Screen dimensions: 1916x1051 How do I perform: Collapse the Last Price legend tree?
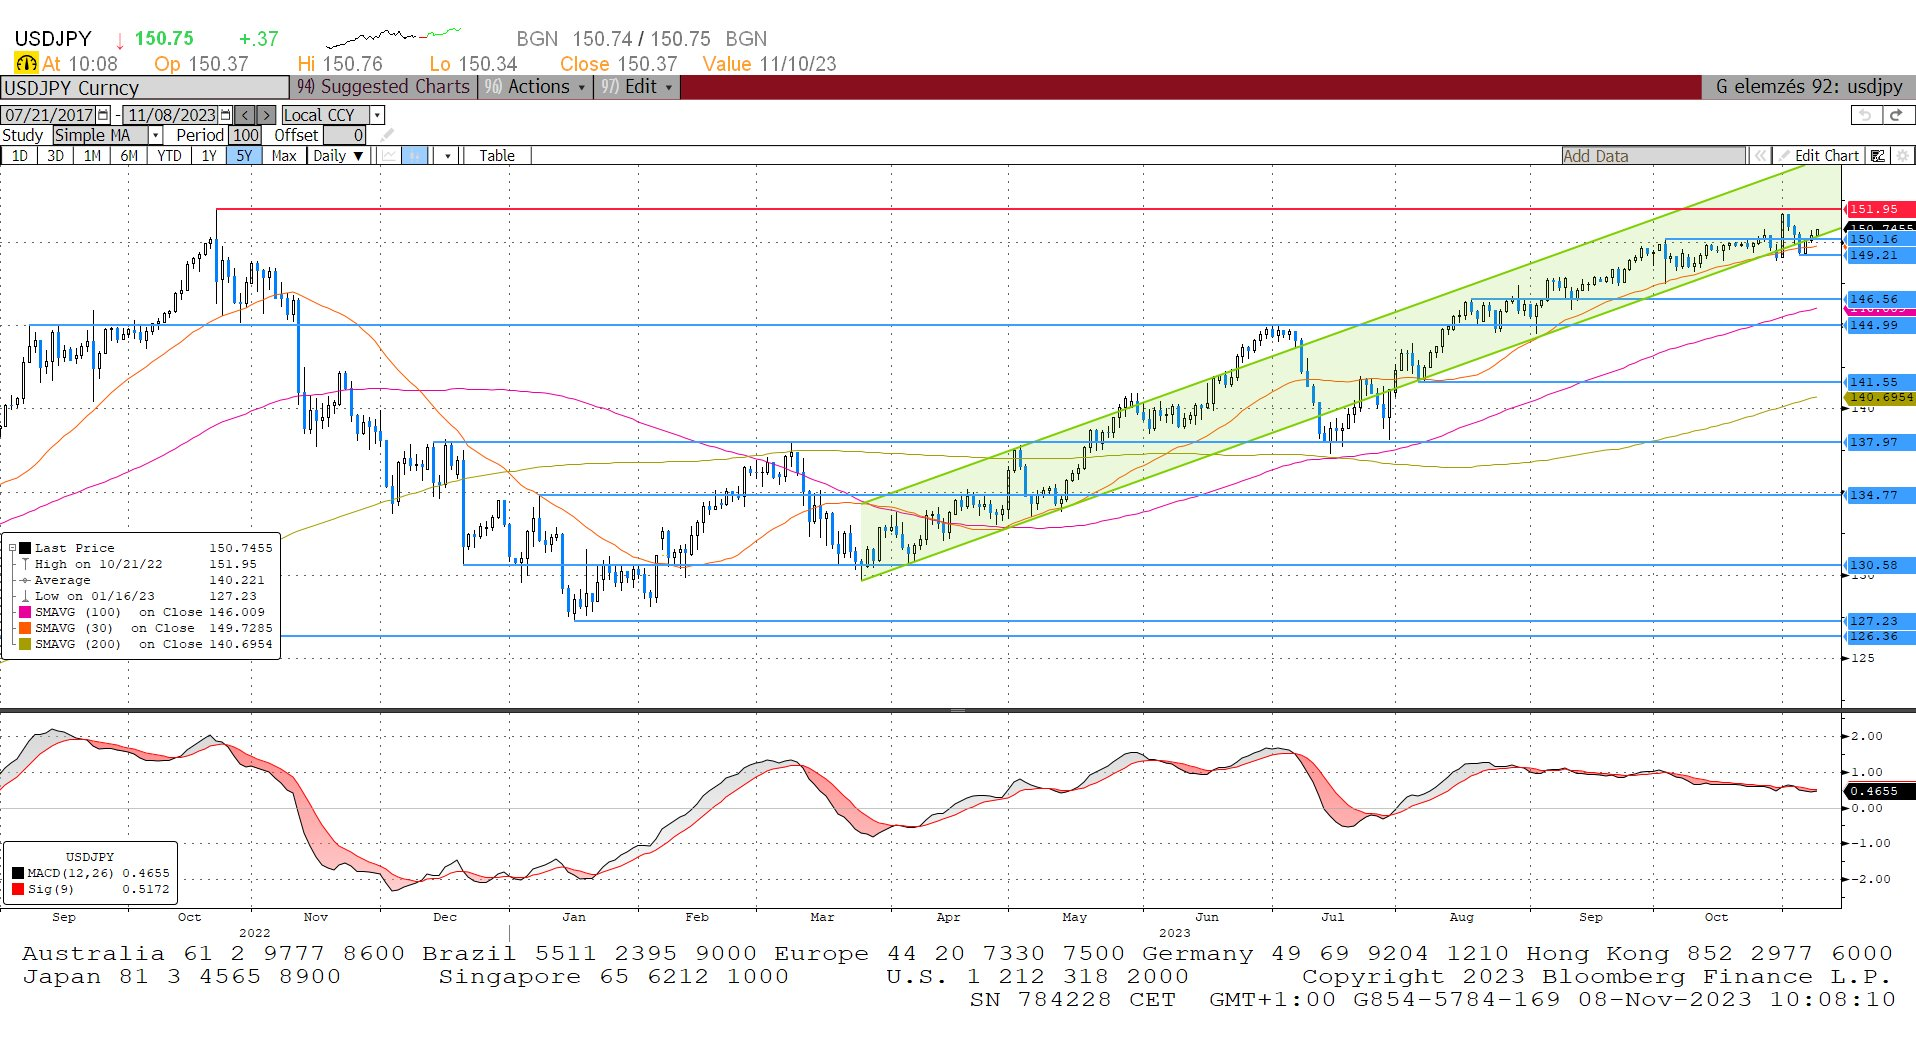(12, 548)
